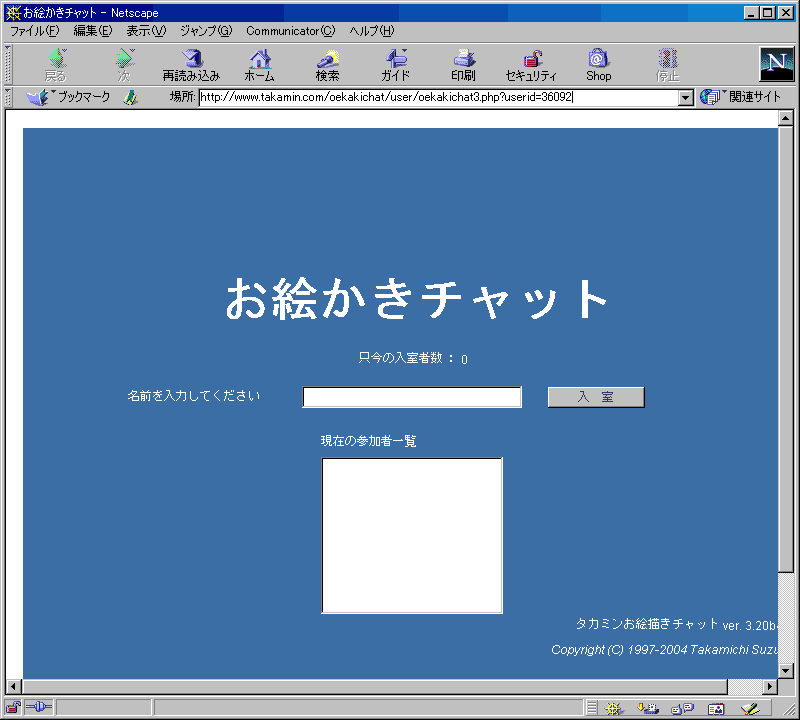Click the タカミンお絵描きチャット version text
The image size is (800, 720).
[x=677, y=625]
